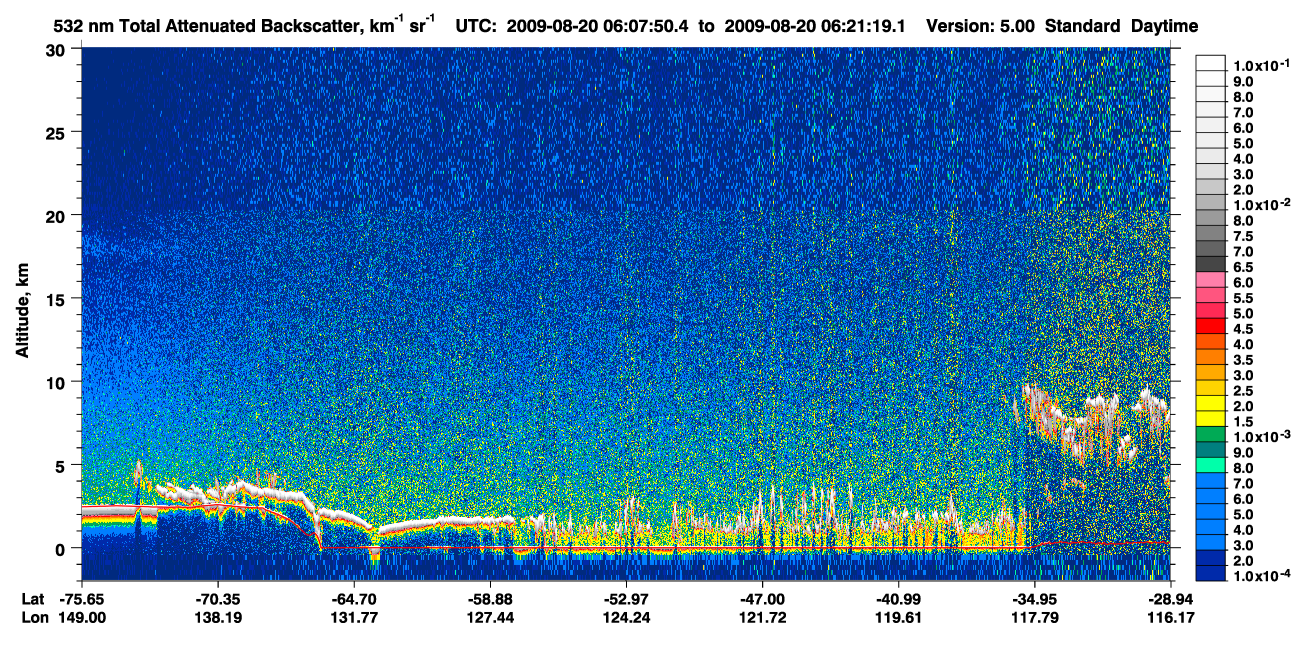Screen dimensions: 1300x667
Task: Click longitude value '124.24'
Action: [x=626, y=617]
